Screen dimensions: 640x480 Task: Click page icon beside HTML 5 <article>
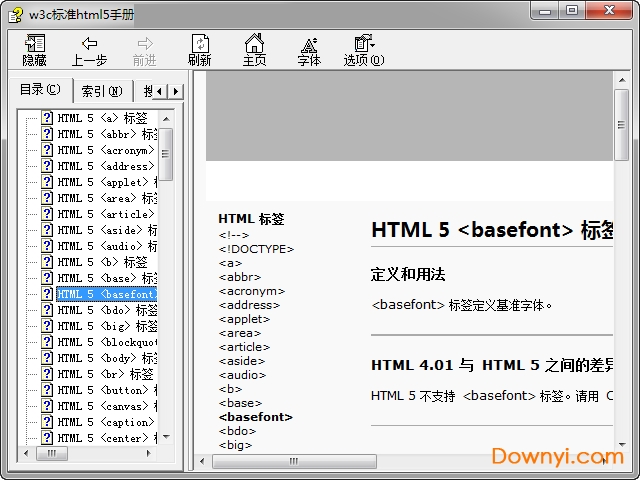coord(47,214)
